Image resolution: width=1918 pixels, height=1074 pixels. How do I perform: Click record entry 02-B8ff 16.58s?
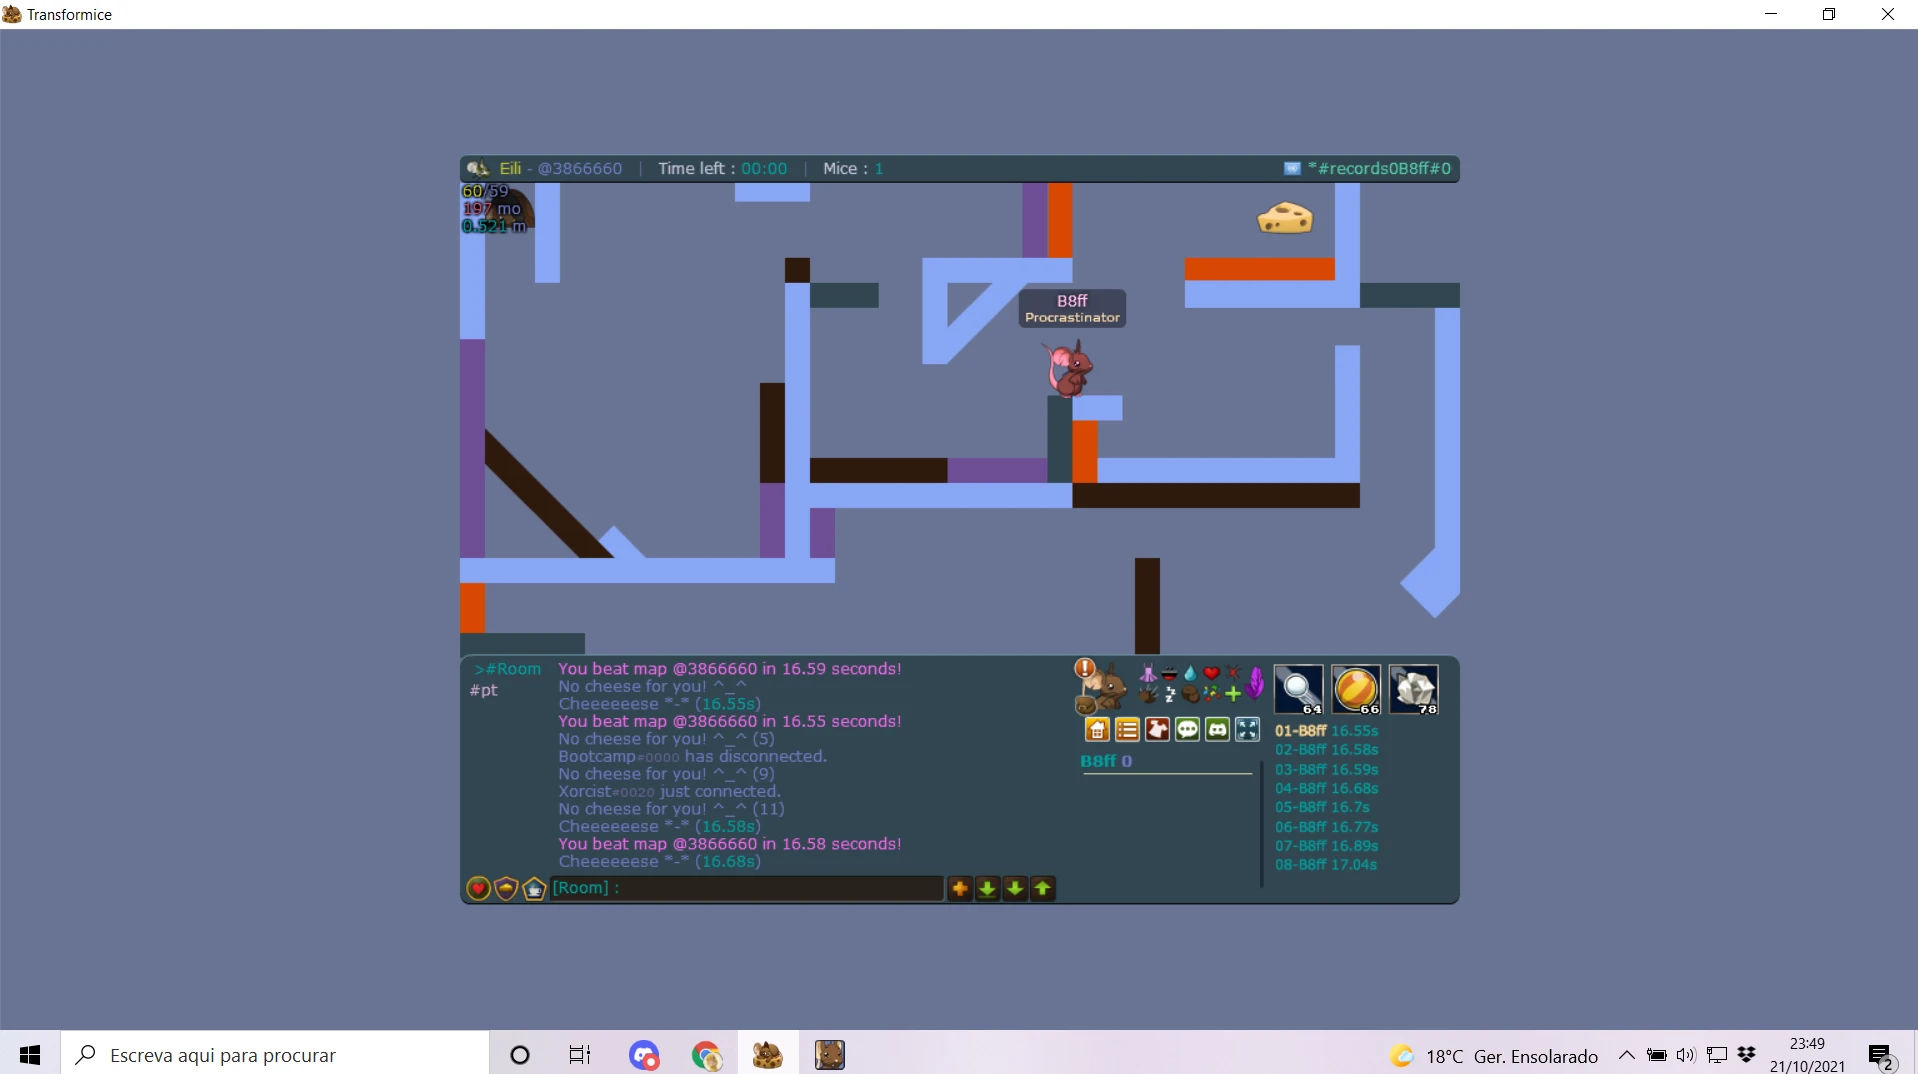coord(1326,750)
